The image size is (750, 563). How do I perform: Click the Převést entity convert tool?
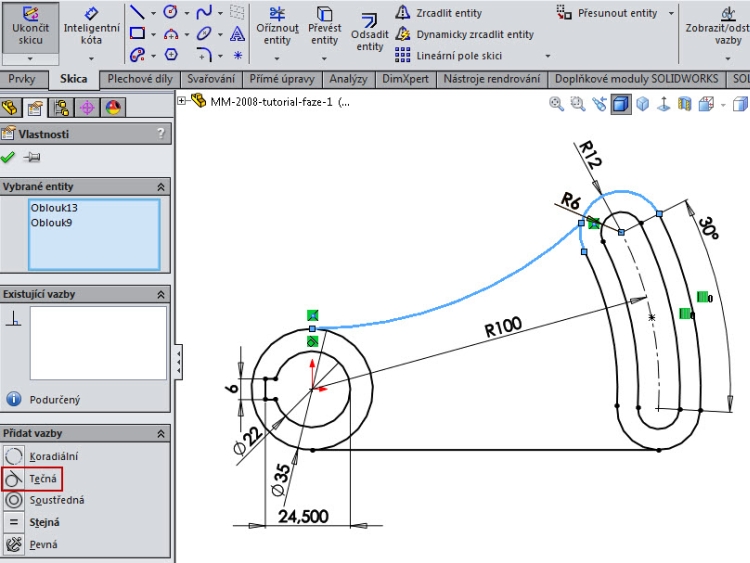point(324,27)
